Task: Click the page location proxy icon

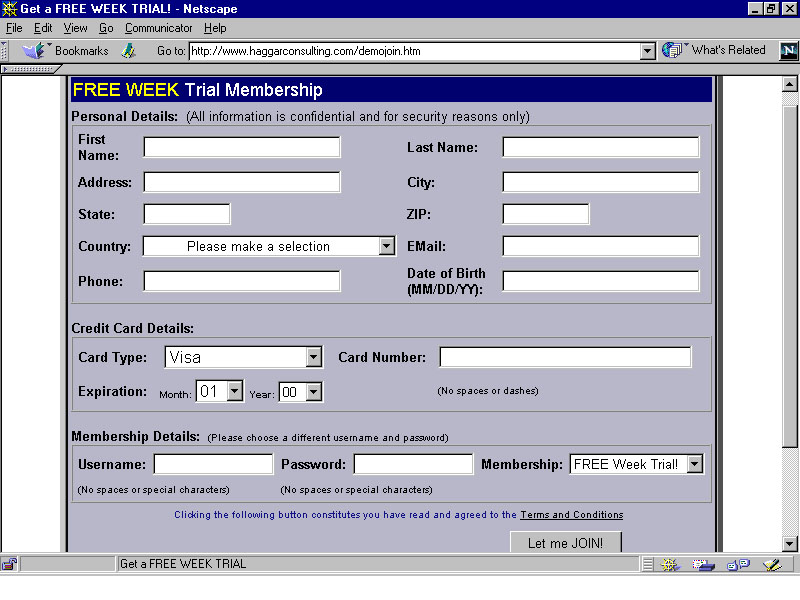Action: coord(129,50)
